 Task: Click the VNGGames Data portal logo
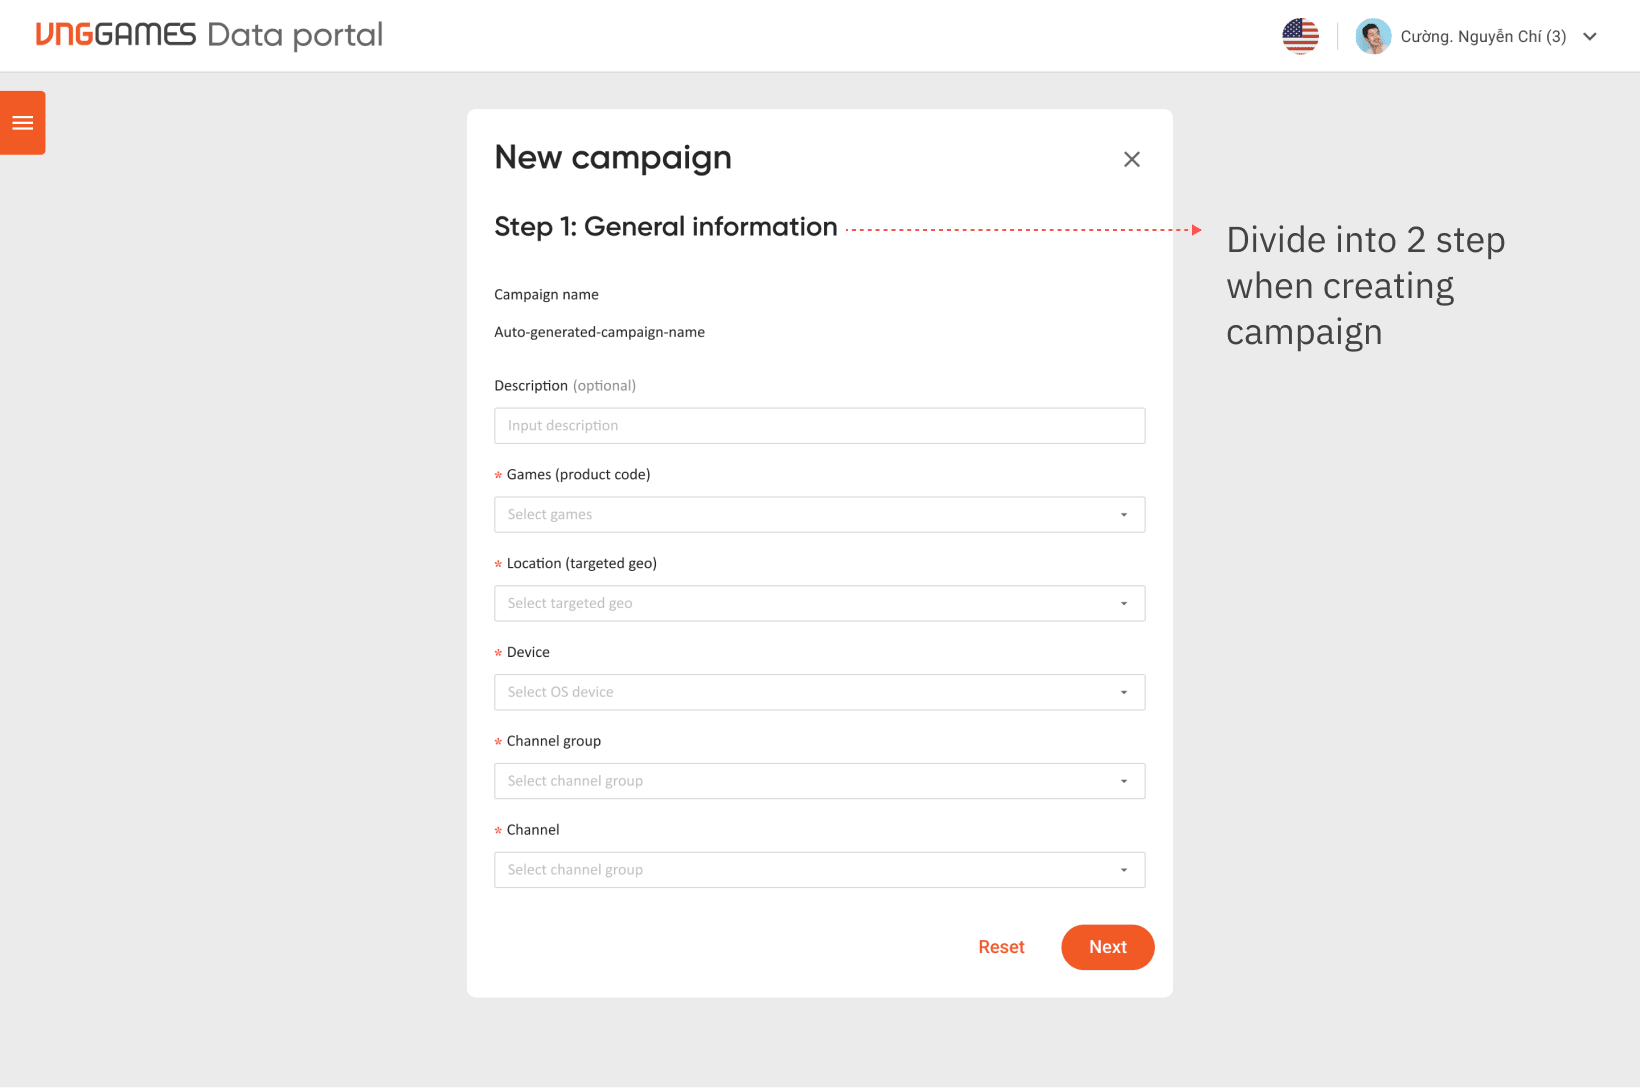209,35
